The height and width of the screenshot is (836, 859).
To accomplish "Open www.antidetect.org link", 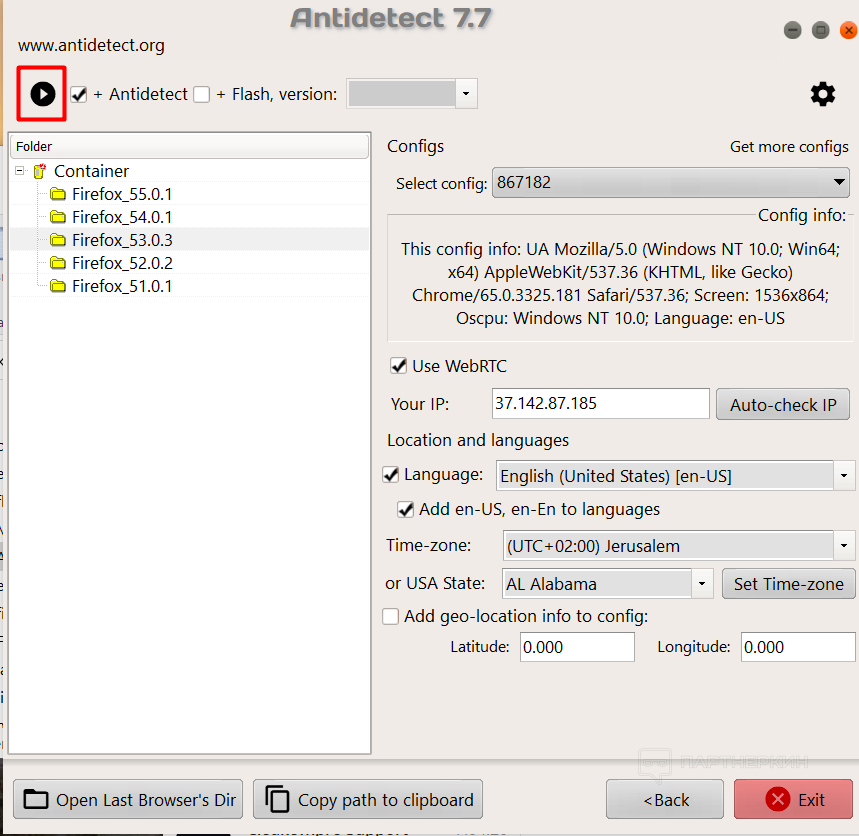I will (91, 45).
